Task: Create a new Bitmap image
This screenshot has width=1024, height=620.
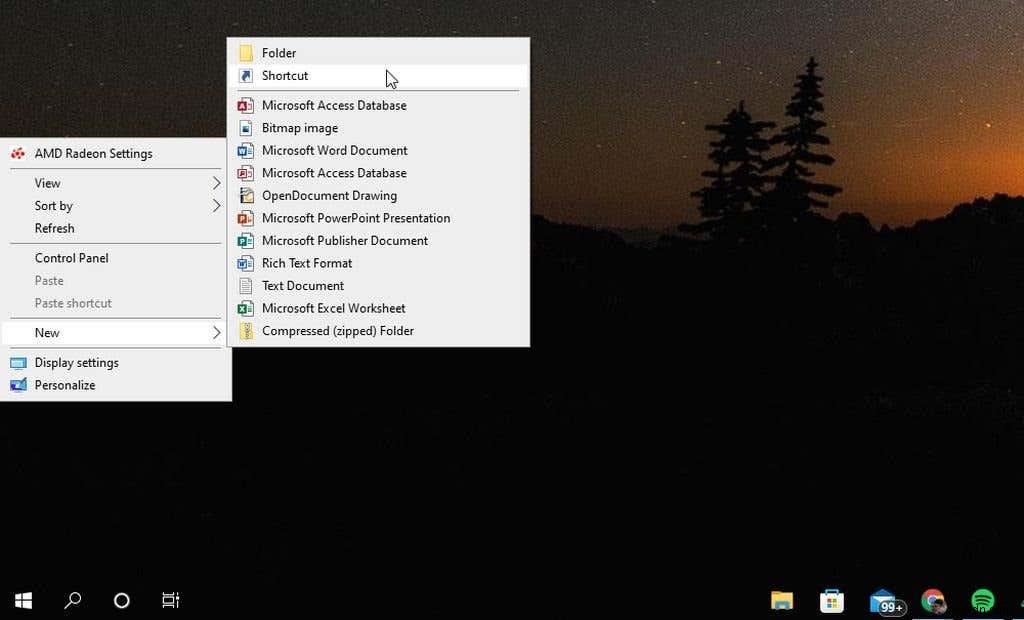Action: click(x=299, y=128)
